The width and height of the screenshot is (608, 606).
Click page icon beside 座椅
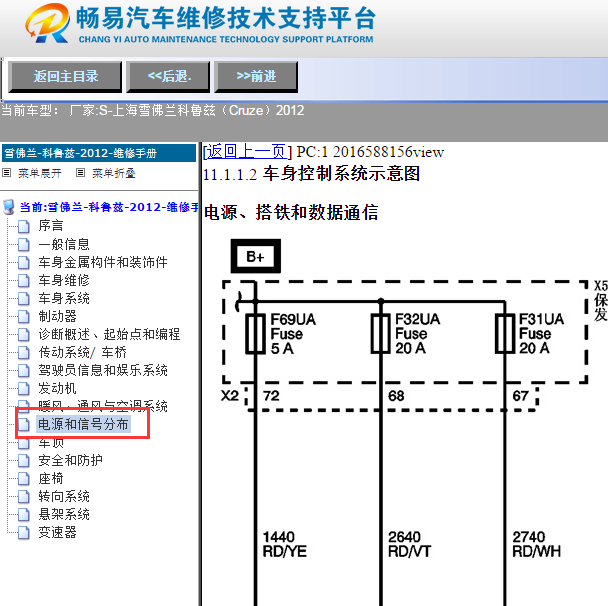tap(24, 478)
